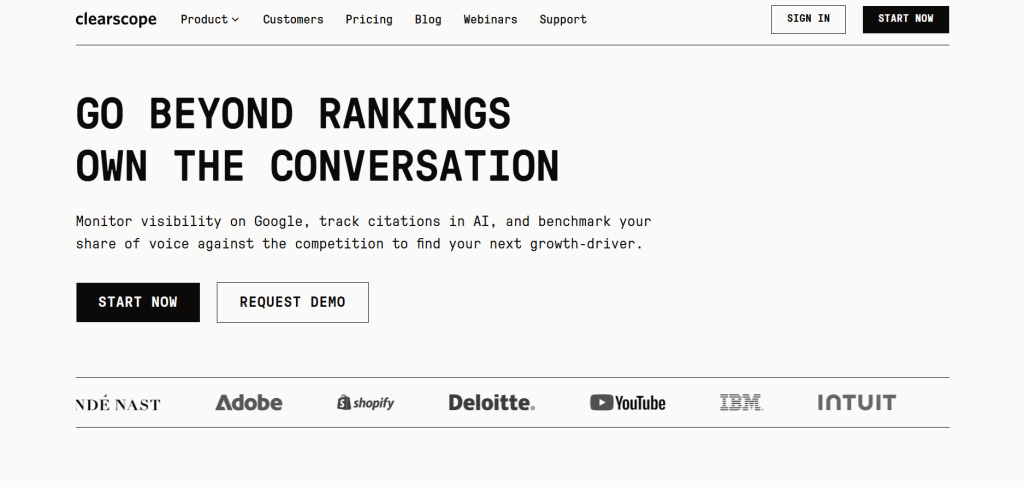1024x487 pixels.
Task: Open the Customers page
Action: 293,19
